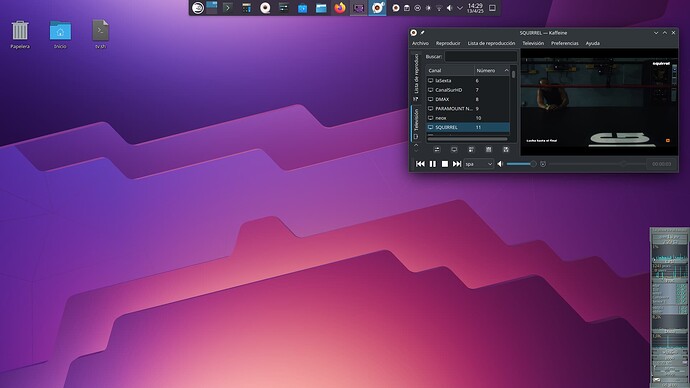This screenshot has height=388, width=690.
Task: Select the DMAX channel
Action: click(x=468, y=99)
